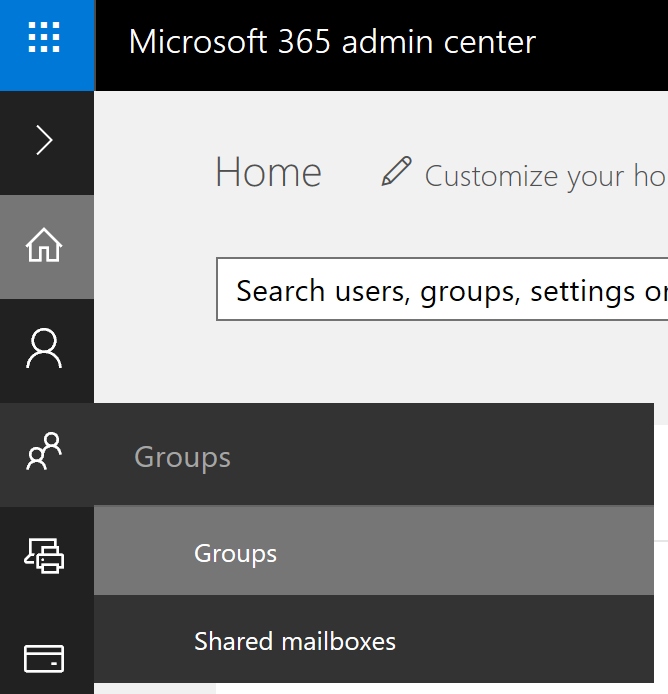Open Resources via printer devices icon
Viewport: 668px width, 694px height.
coord(44,556)
